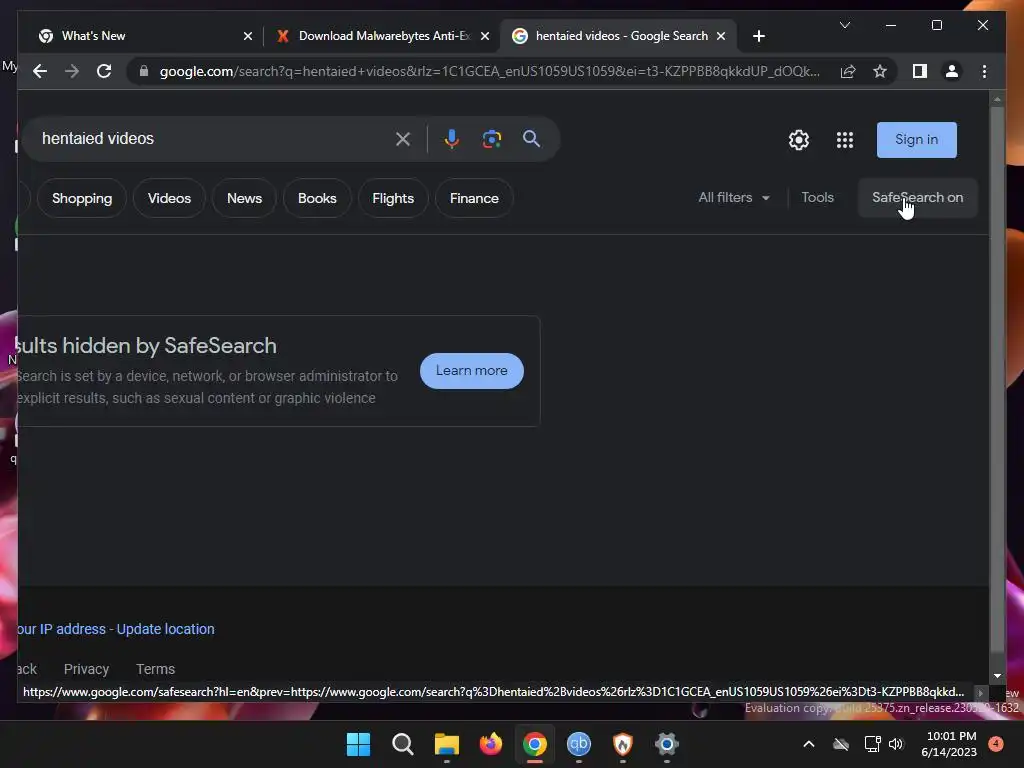The height and width of the screenshot is (768, 1024).
Task: Open File Explorer from taskbar
Action: [x=447, y=744]
